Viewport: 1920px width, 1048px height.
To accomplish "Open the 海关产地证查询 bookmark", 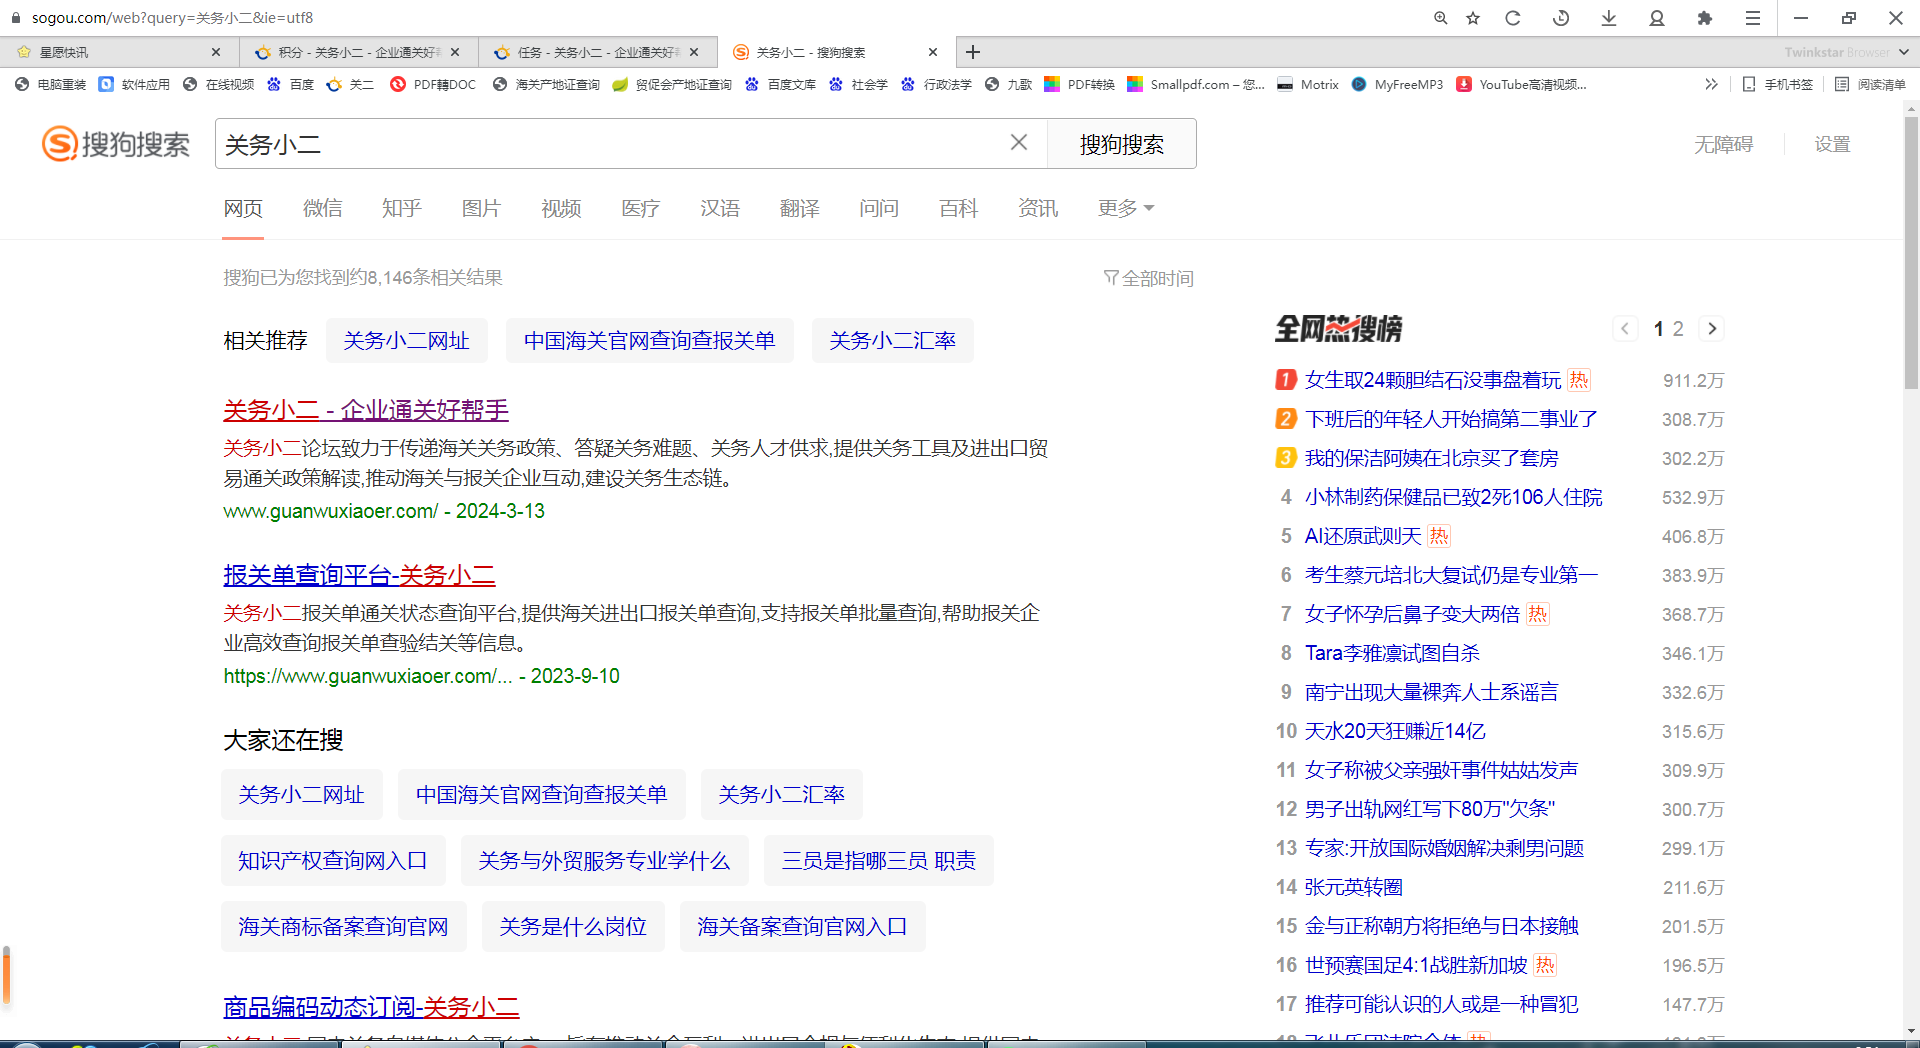I will click(546, 84).
